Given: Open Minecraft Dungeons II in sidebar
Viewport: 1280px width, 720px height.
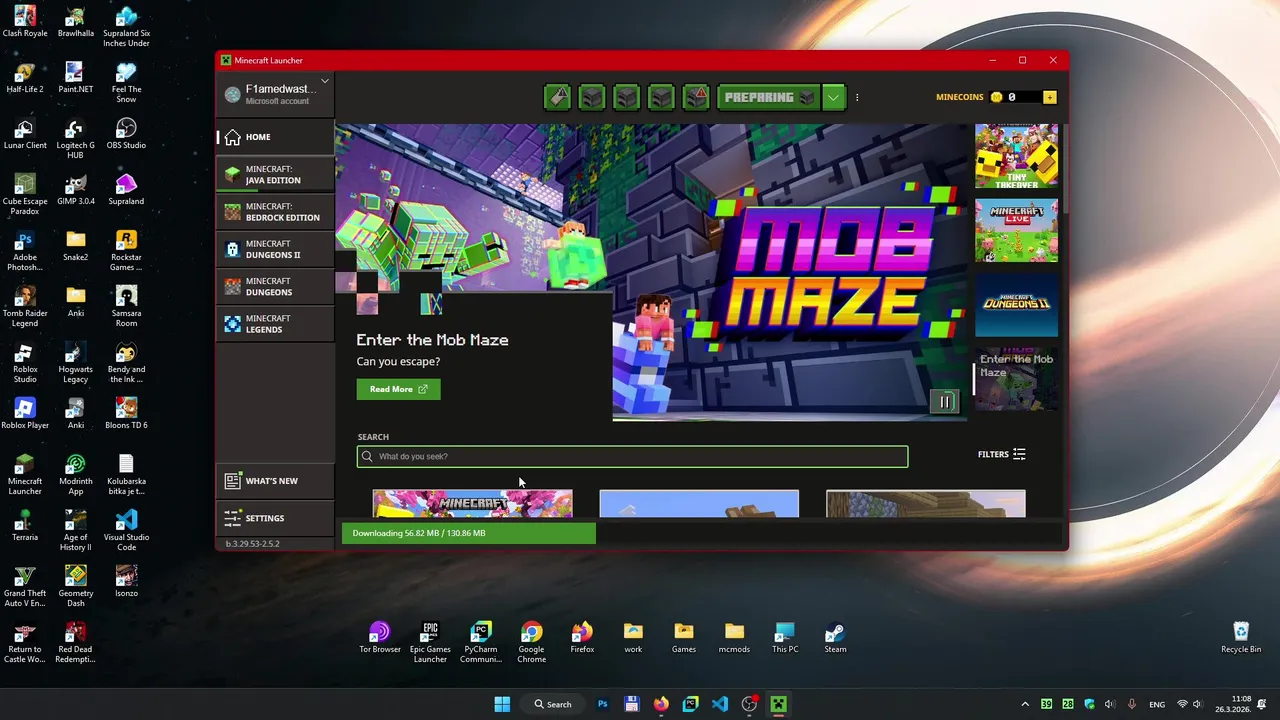Looking at the screenshot, I should [x=275, y=249].
